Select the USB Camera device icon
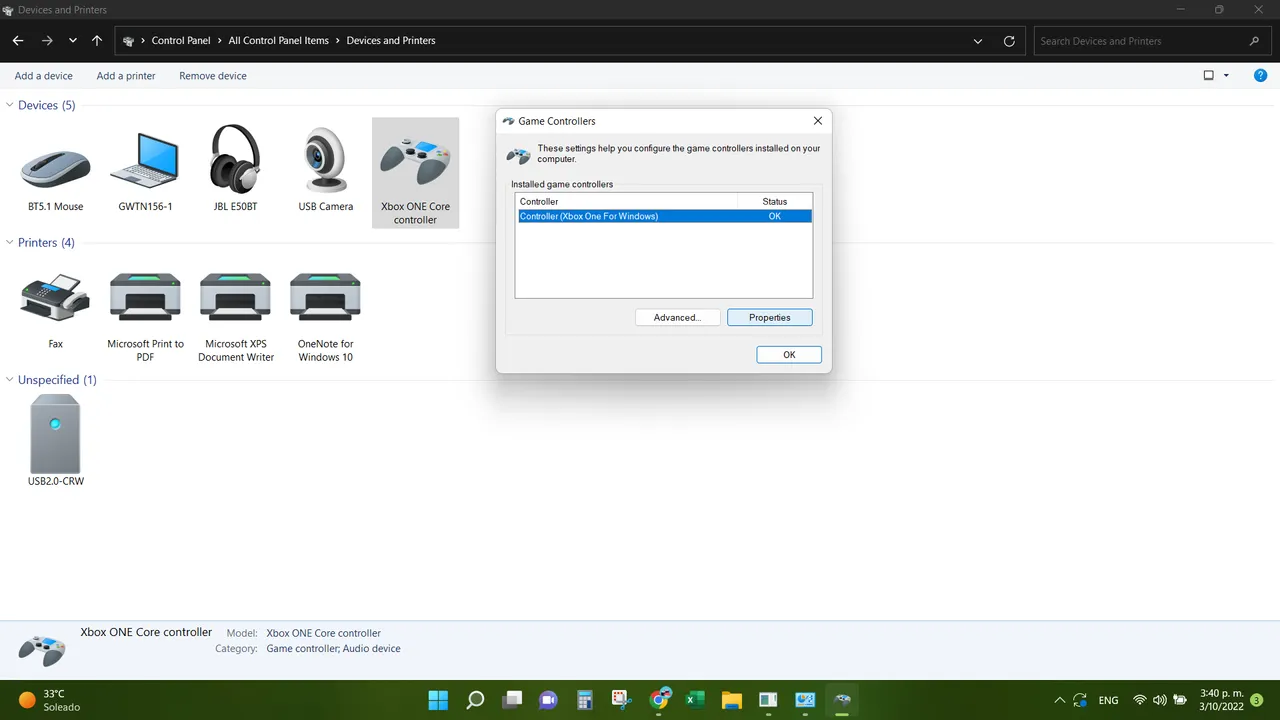 (326, 160)
